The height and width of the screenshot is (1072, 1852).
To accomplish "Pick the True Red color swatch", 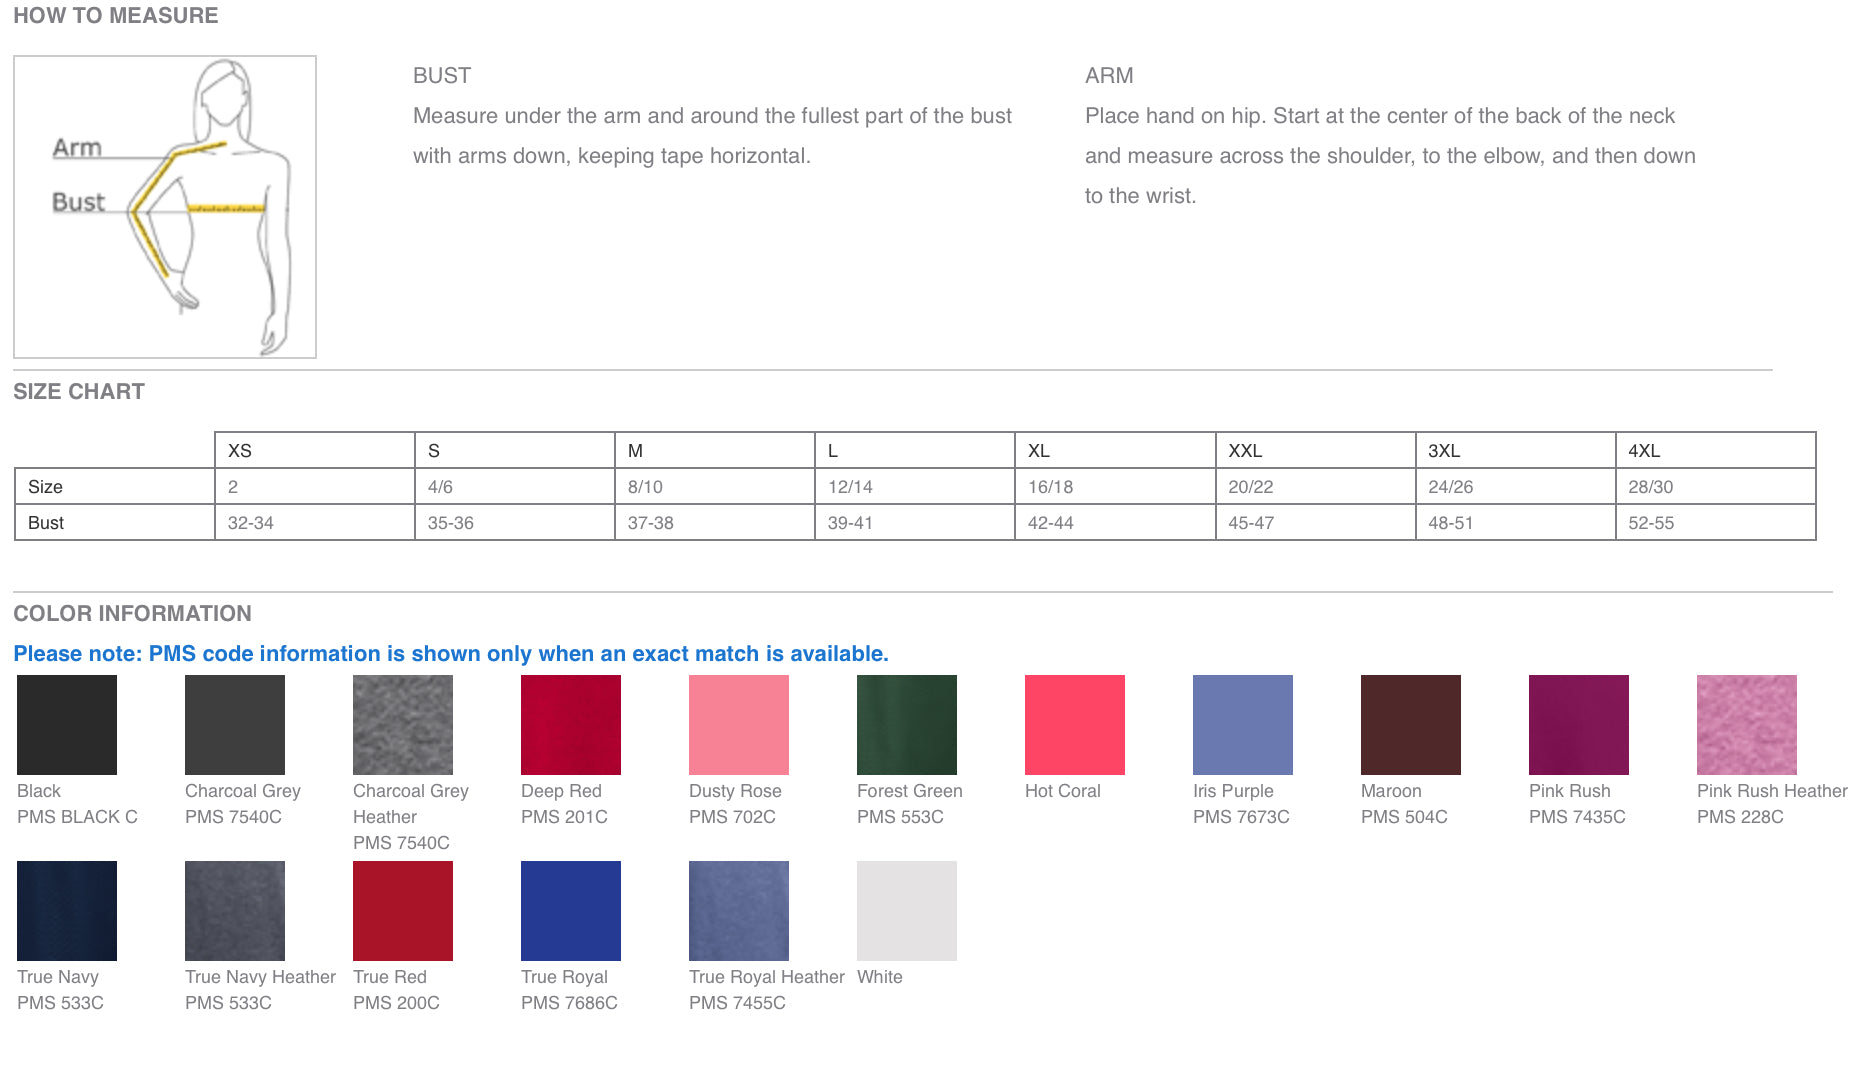I will pos(403,911).
